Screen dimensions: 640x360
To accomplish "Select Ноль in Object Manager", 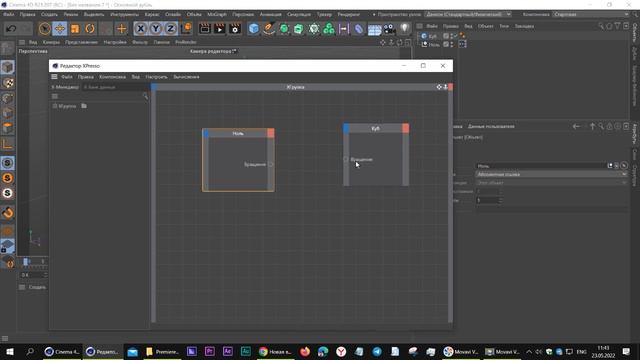I will tap(434, 44).
